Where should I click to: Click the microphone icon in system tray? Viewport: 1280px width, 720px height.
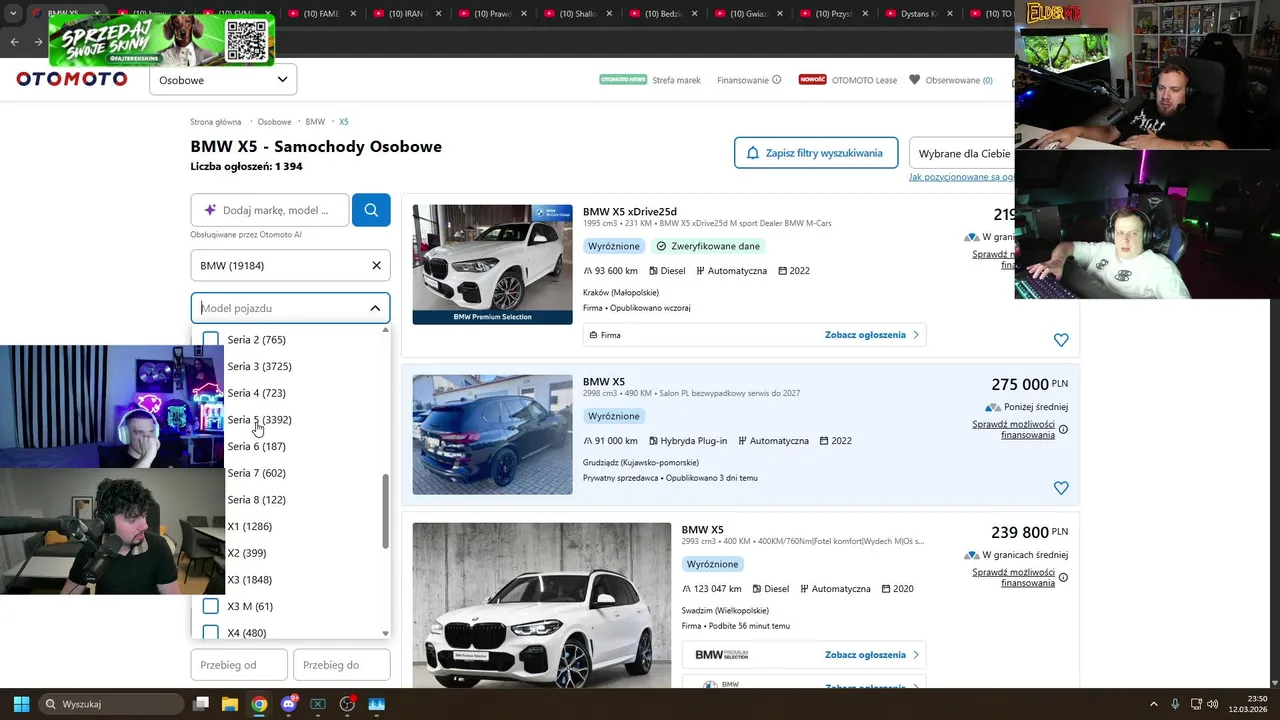(x=1175, y=704)
